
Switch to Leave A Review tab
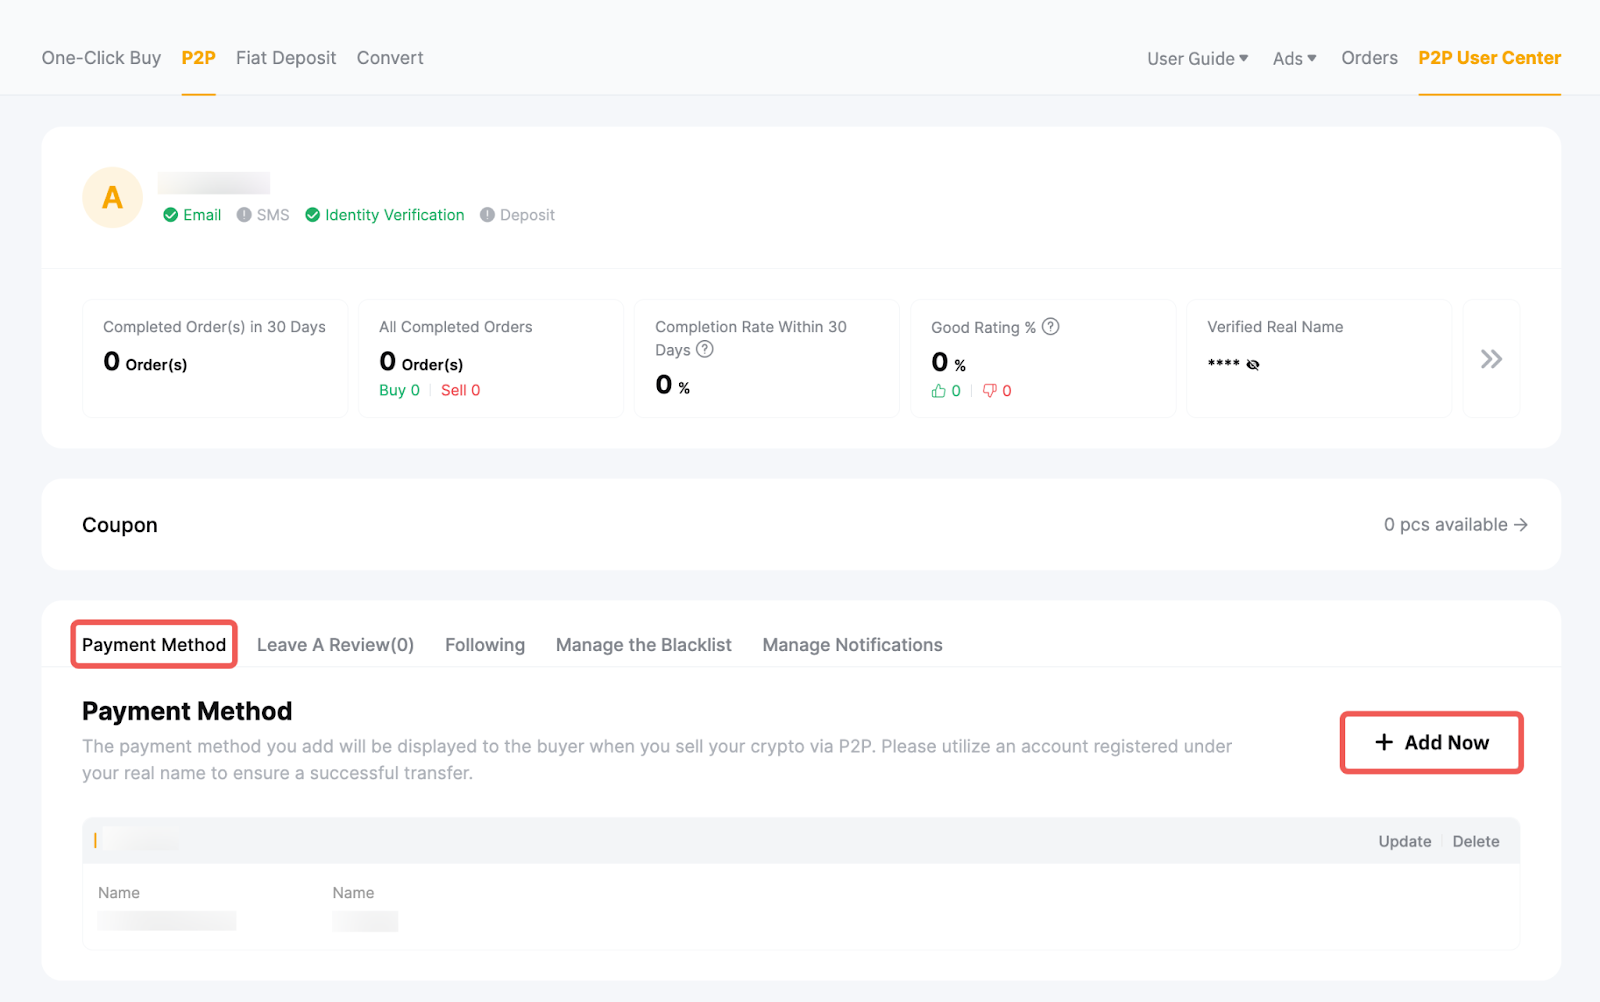335,645
